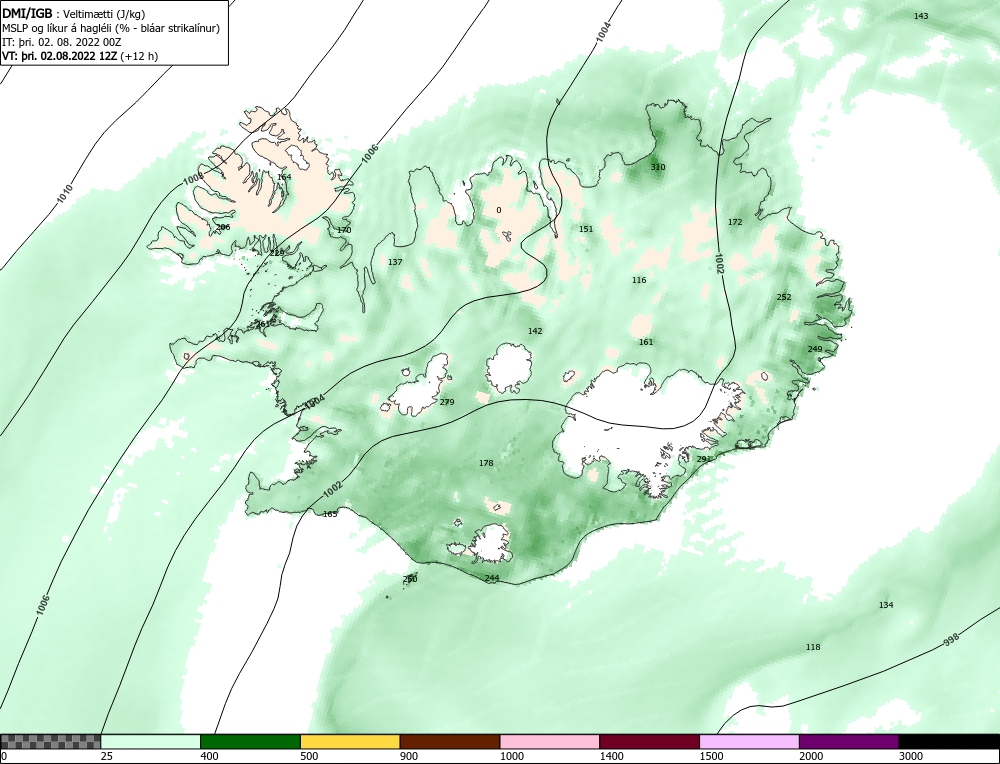Choose the brown 900–1000 legend swatch
This screenshot has height=764, width=1000.
(450, 741)
